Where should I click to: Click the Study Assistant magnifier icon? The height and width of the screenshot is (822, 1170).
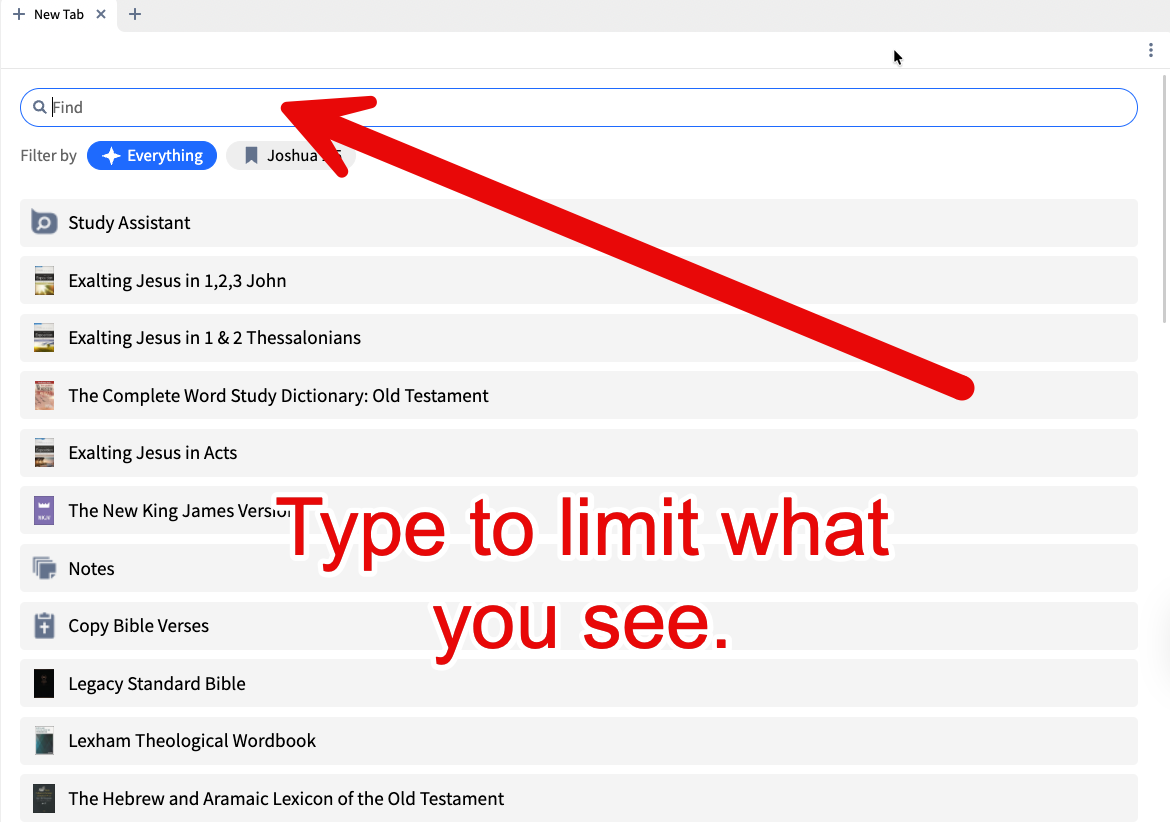coord(44,222)
